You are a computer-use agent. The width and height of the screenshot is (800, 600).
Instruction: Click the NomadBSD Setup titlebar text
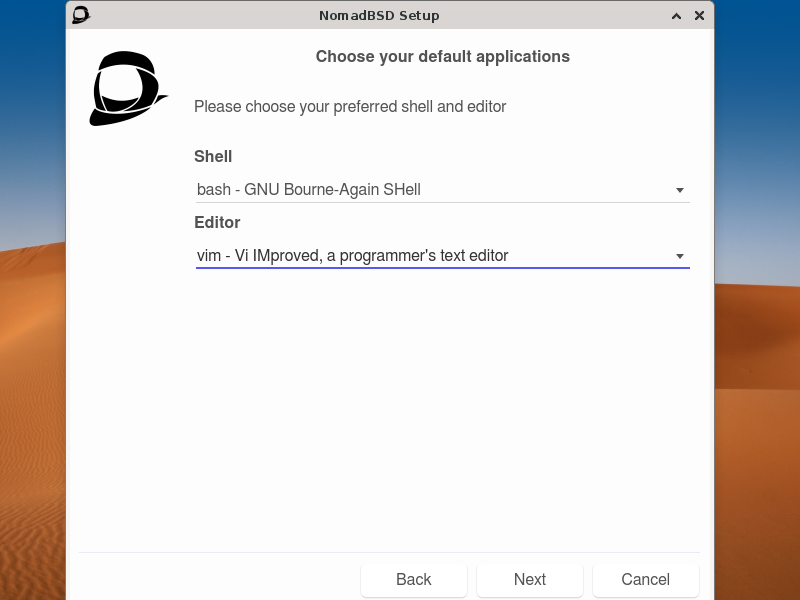pyautogui.click(x=379, y=15)
